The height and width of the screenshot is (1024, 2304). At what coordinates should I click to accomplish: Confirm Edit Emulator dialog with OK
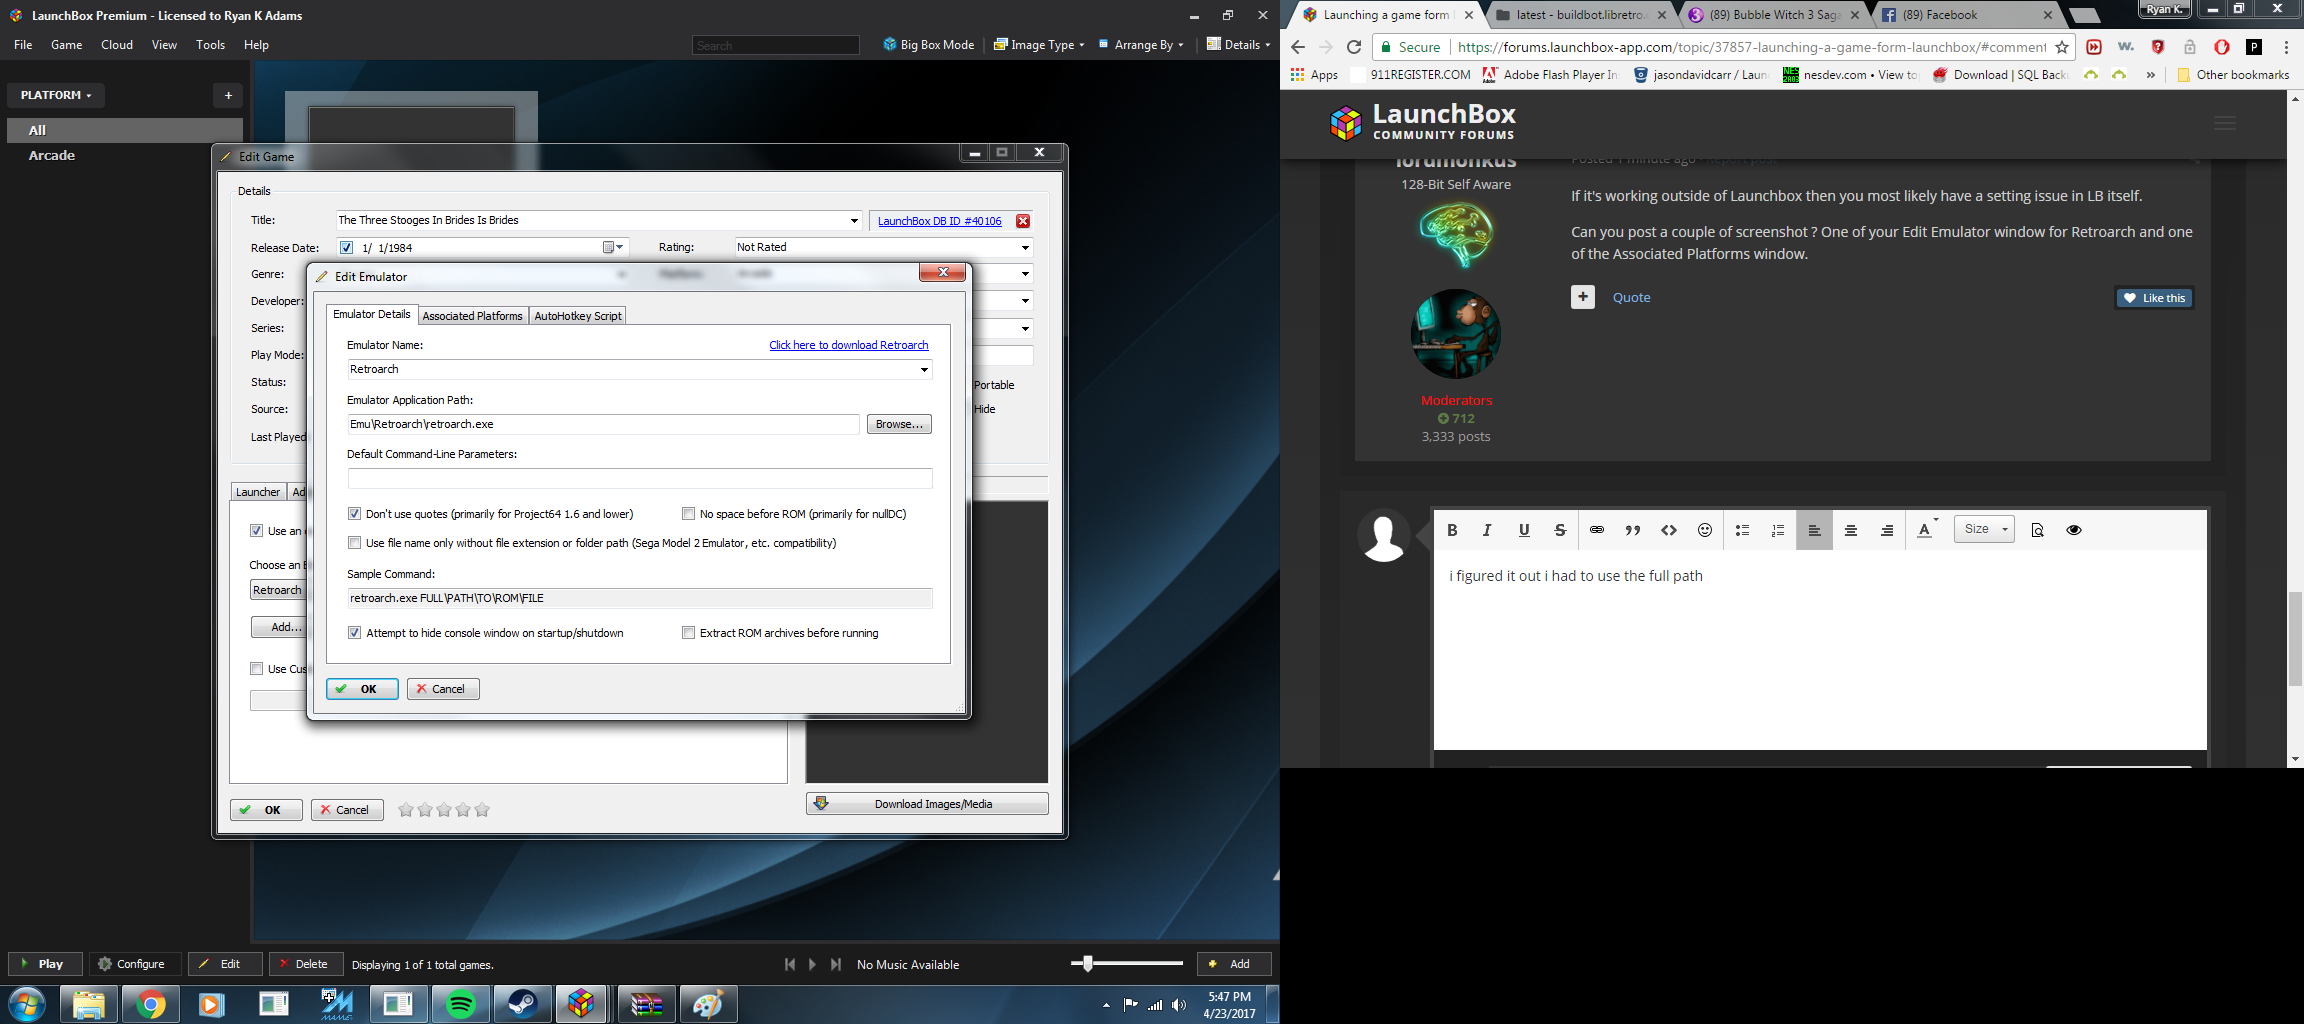pyautogui.click(x=362, y=689)
